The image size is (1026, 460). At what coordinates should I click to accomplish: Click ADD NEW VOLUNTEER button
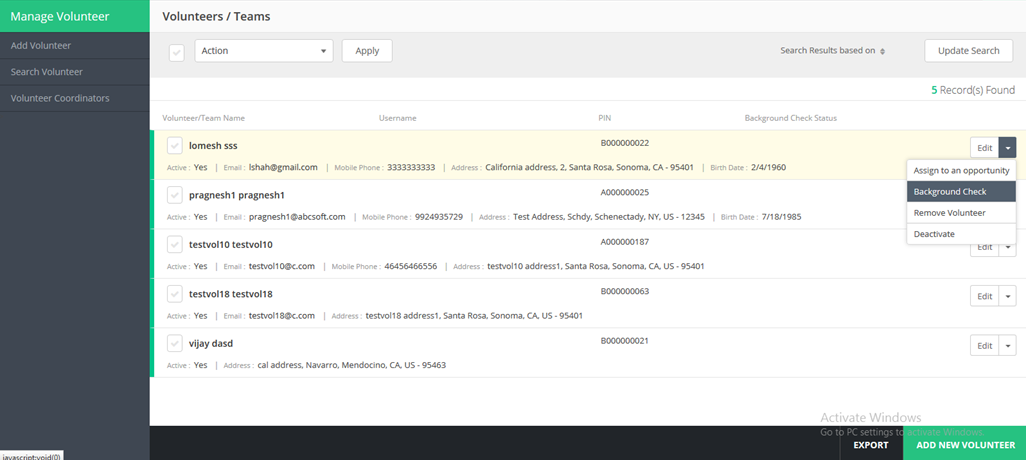tap(965, 445)
